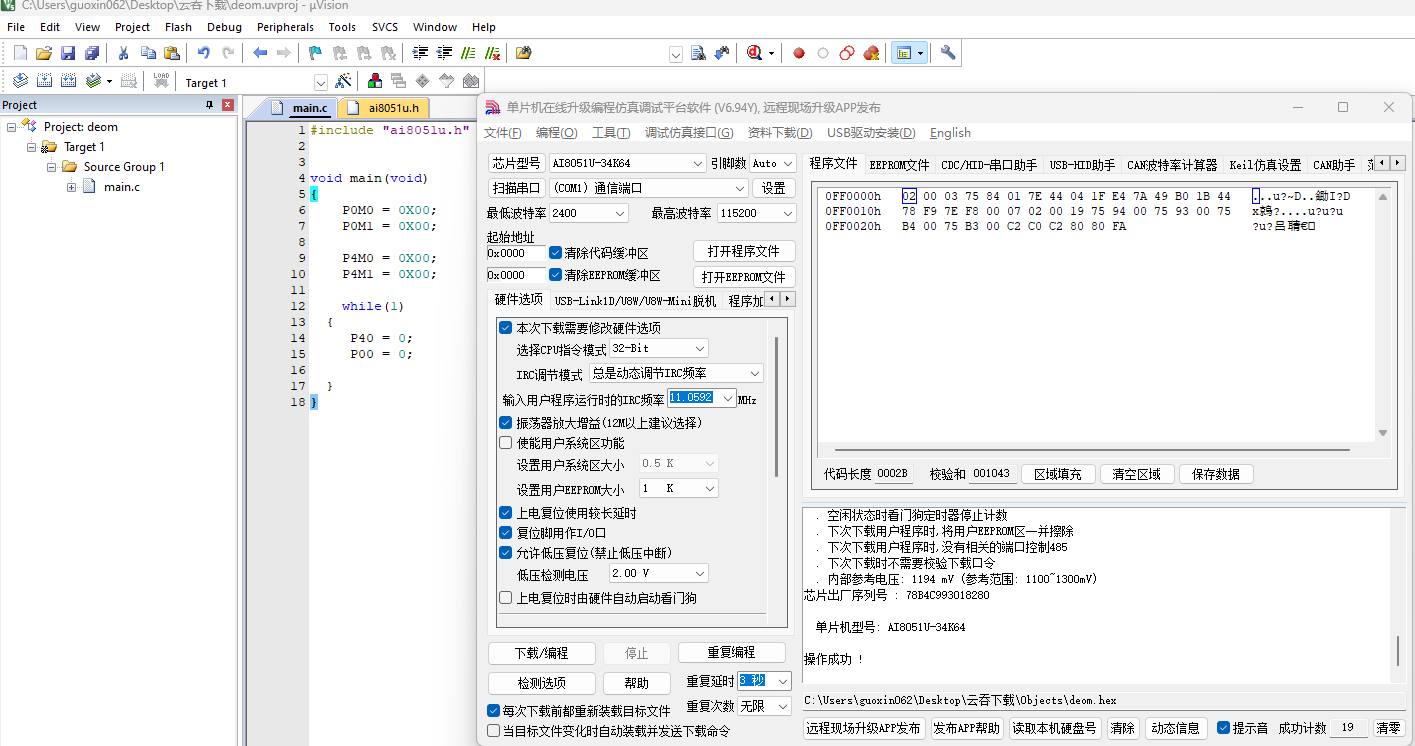1415x746 pixels.
Task: Open the 芯片型号 AI8051U-34K64 dropdown
Action: (698, 163)
